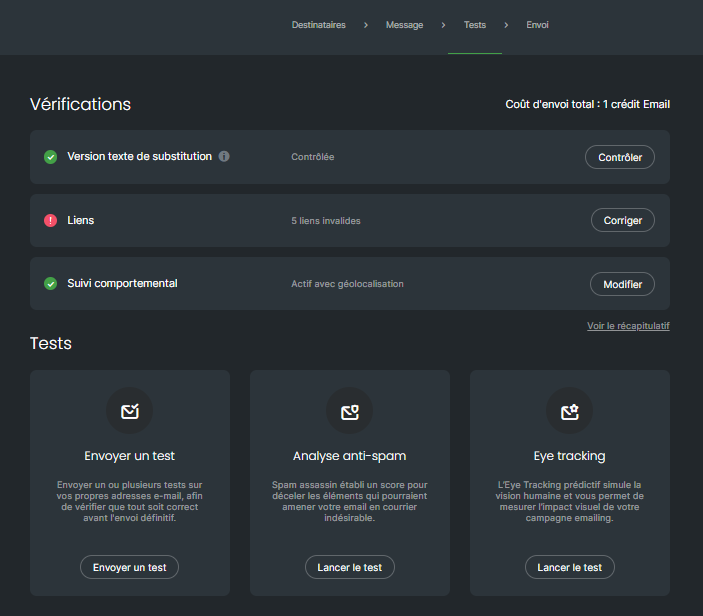Click the red error icon next to Liens
703x616 pixels.
[50, 220]
